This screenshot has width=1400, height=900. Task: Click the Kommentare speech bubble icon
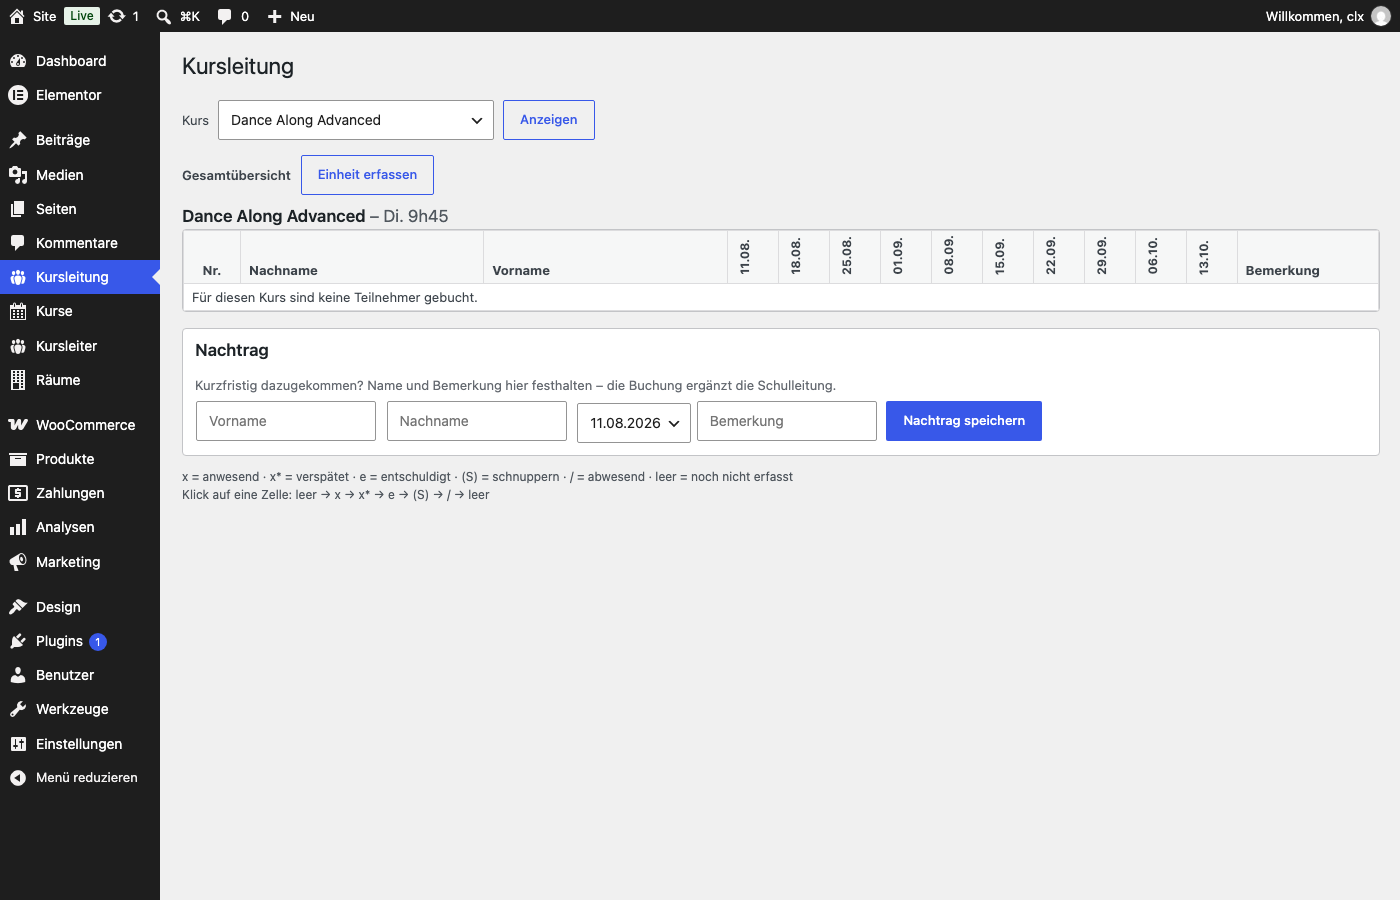point(18,243)
